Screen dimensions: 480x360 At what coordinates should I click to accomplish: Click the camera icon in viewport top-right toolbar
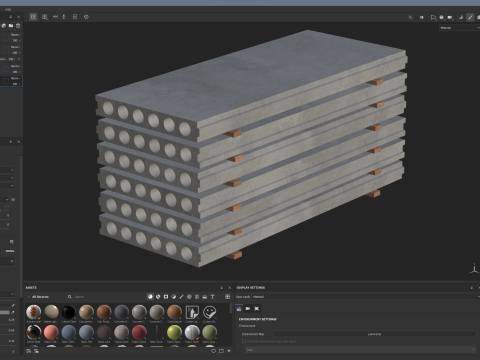(x=450, y=17)
